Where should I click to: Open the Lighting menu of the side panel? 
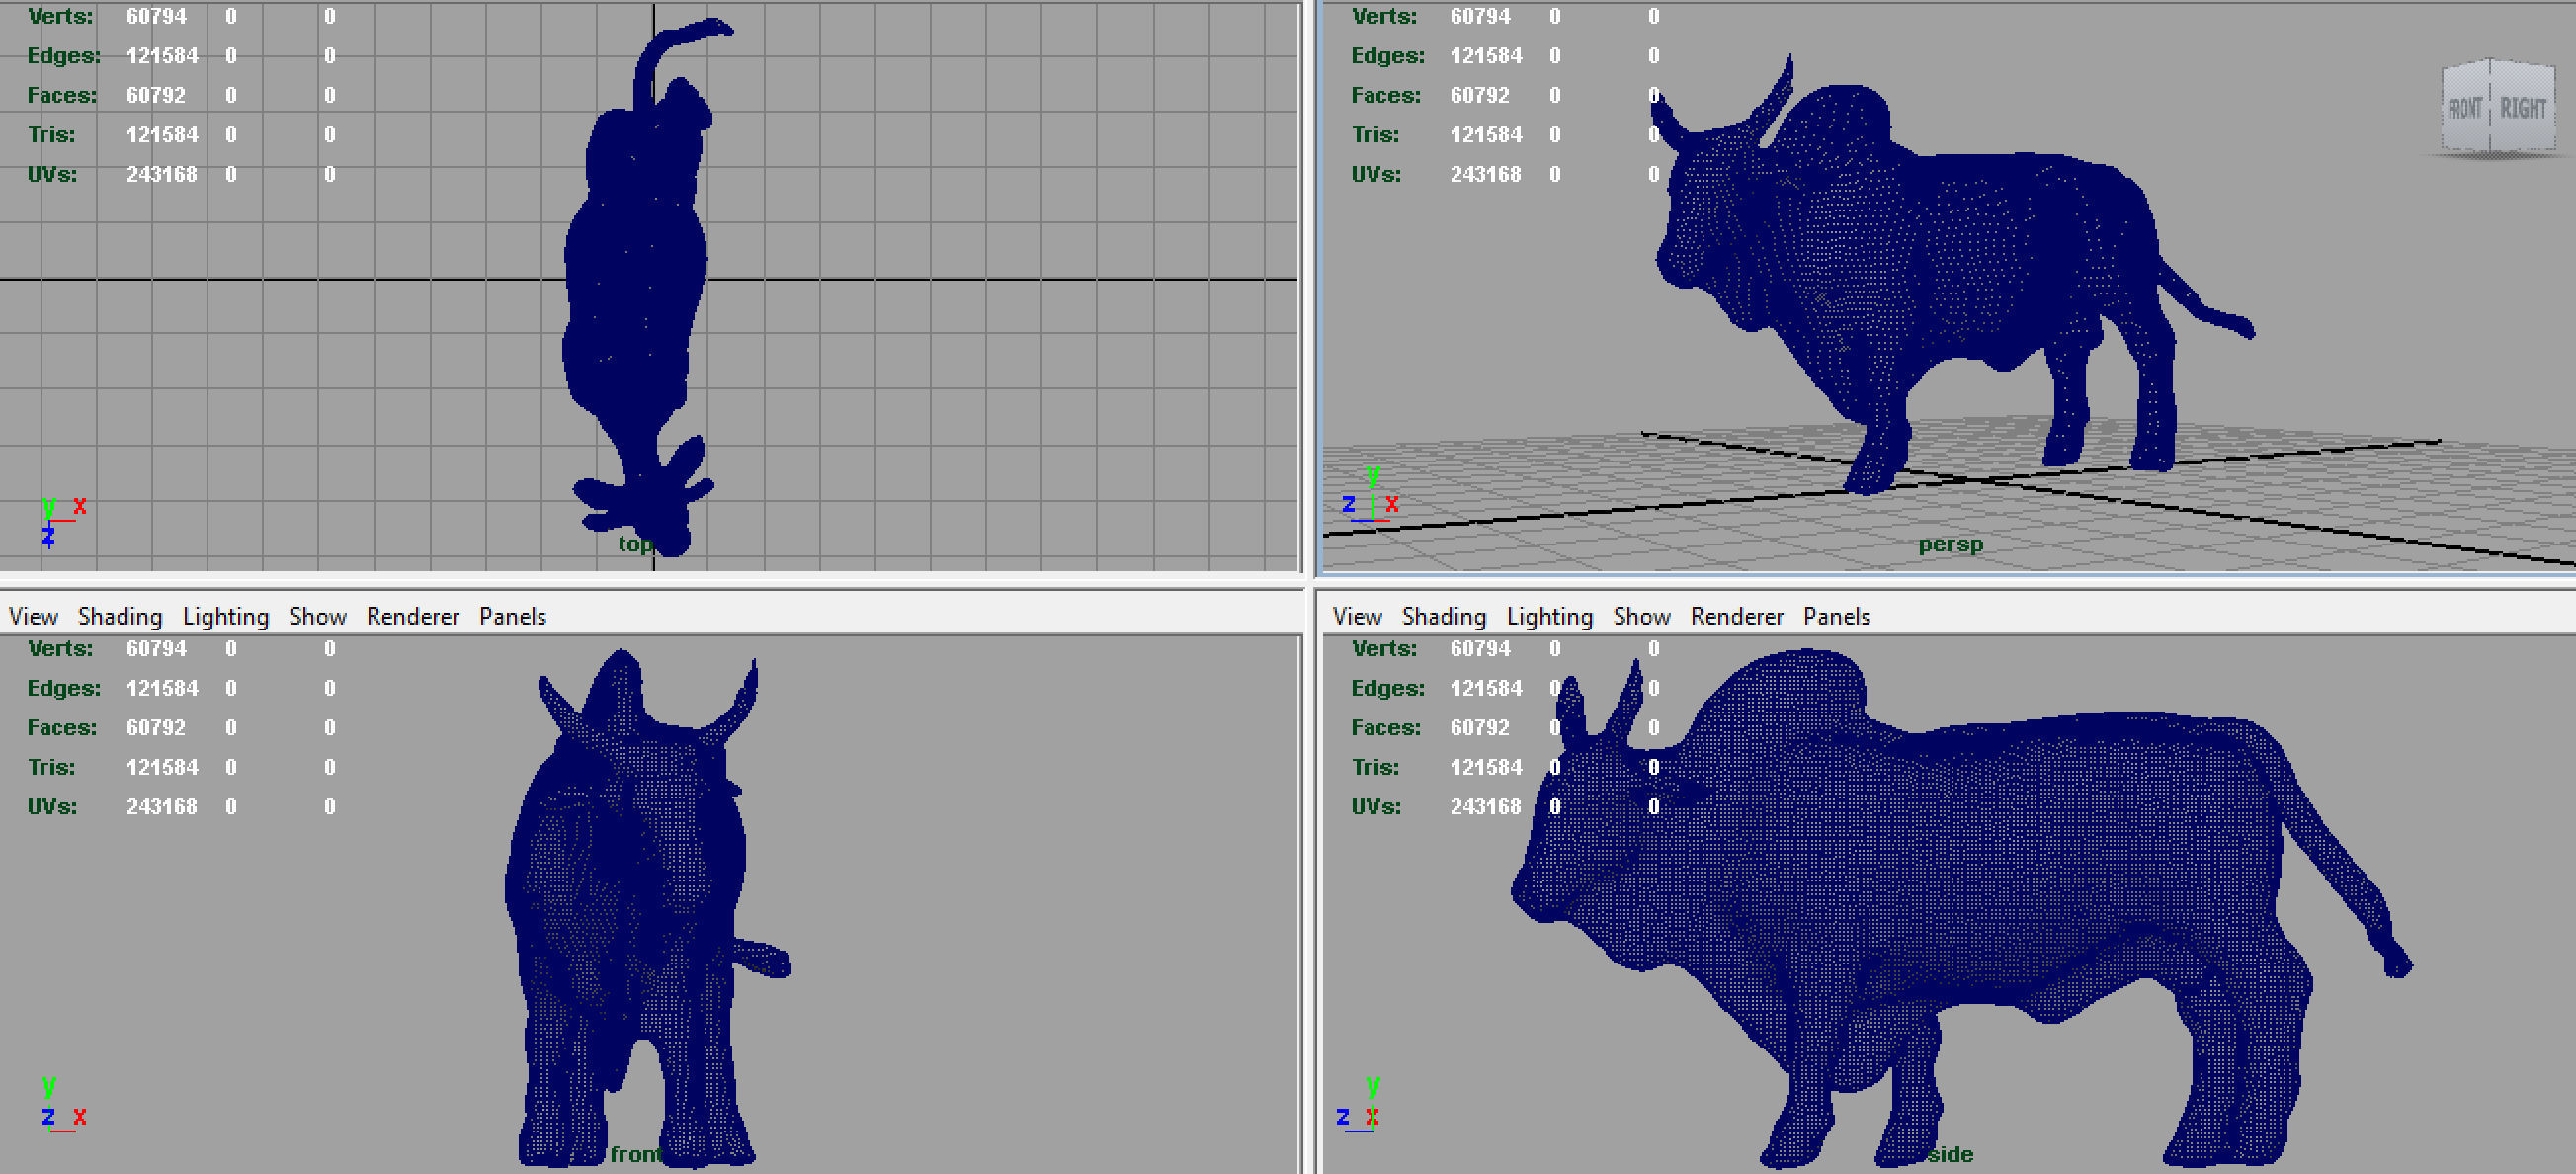coord(1549,616)
